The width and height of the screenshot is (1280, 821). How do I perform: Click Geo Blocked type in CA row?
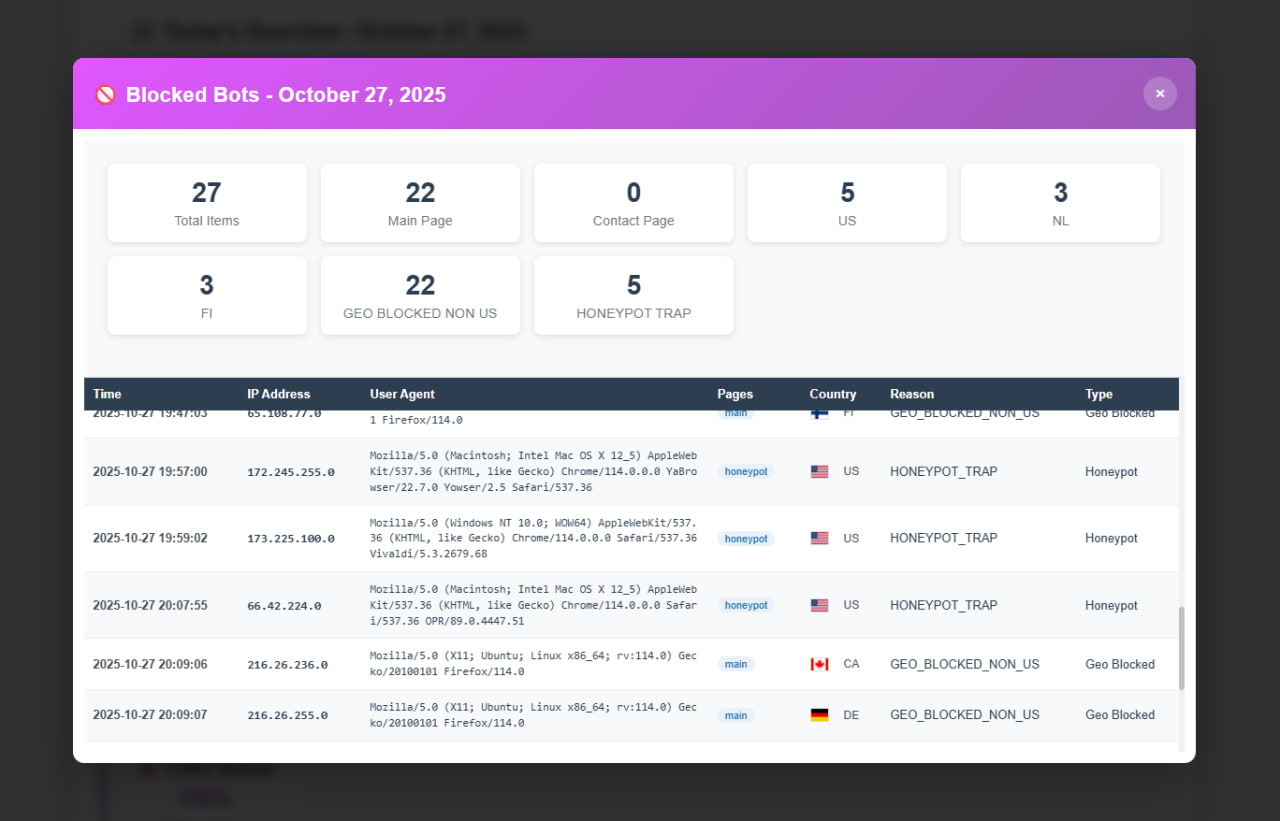click(1120, 664)
